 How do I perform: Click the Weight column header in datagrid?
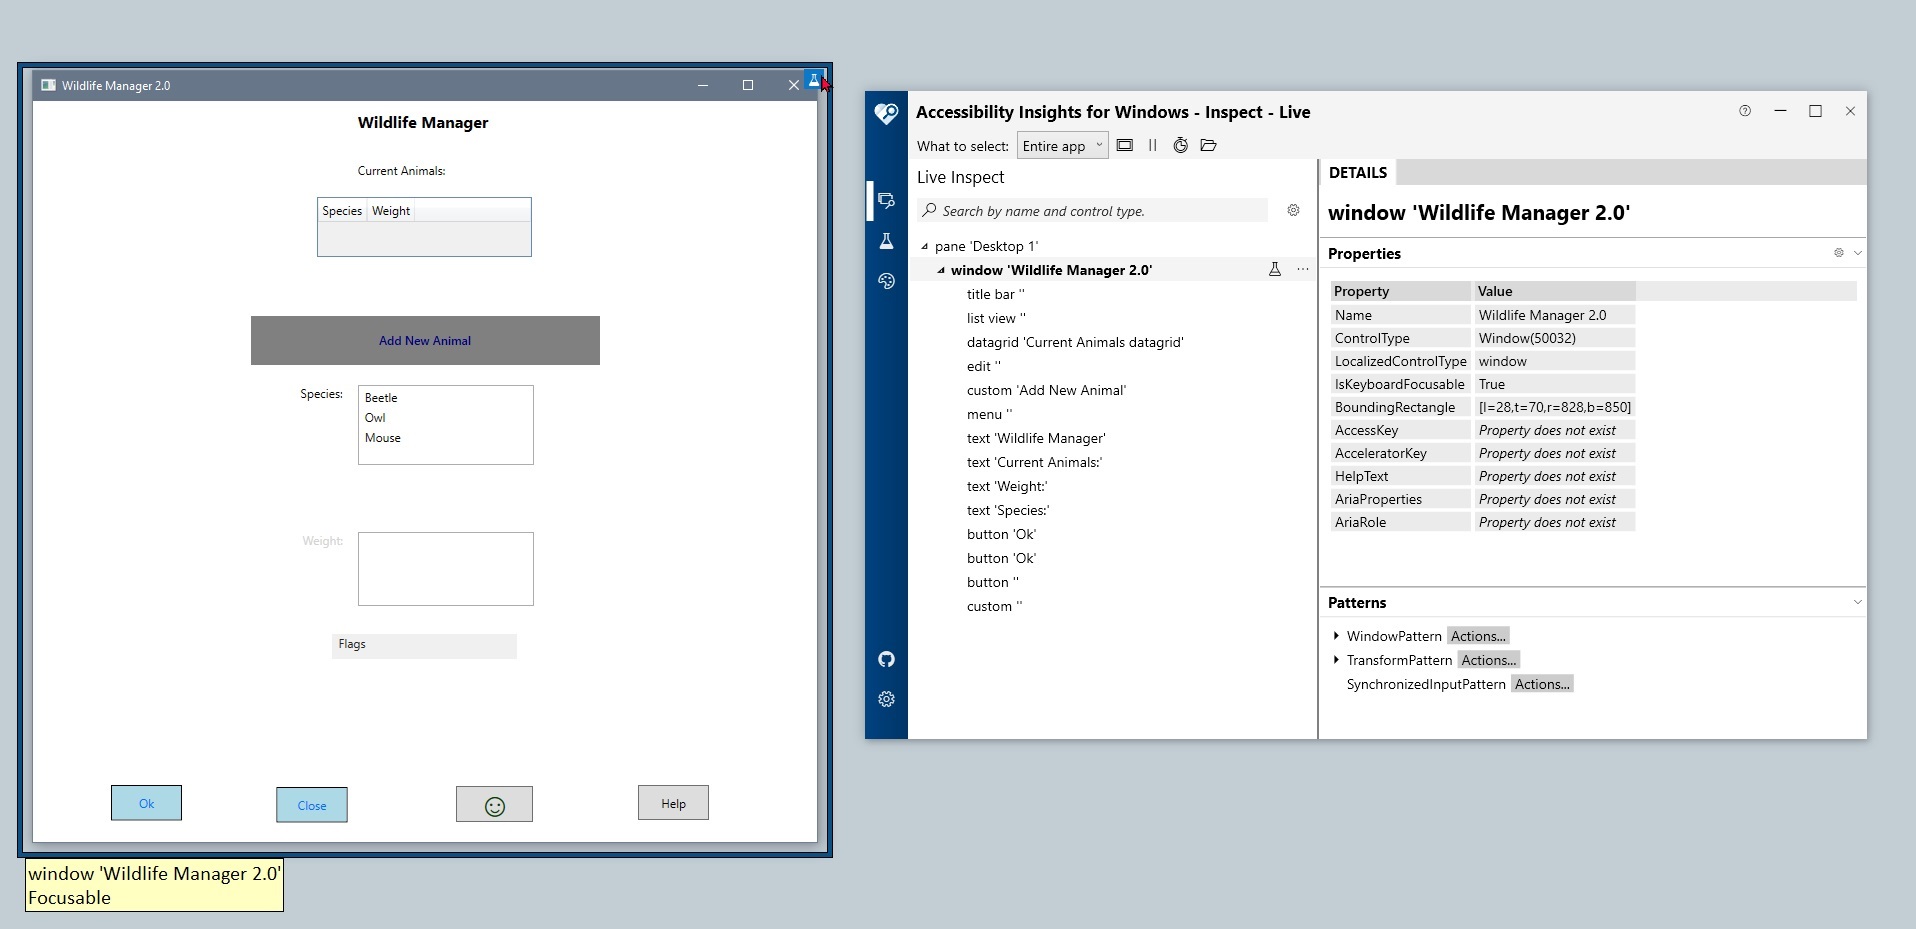coord(391,211)
